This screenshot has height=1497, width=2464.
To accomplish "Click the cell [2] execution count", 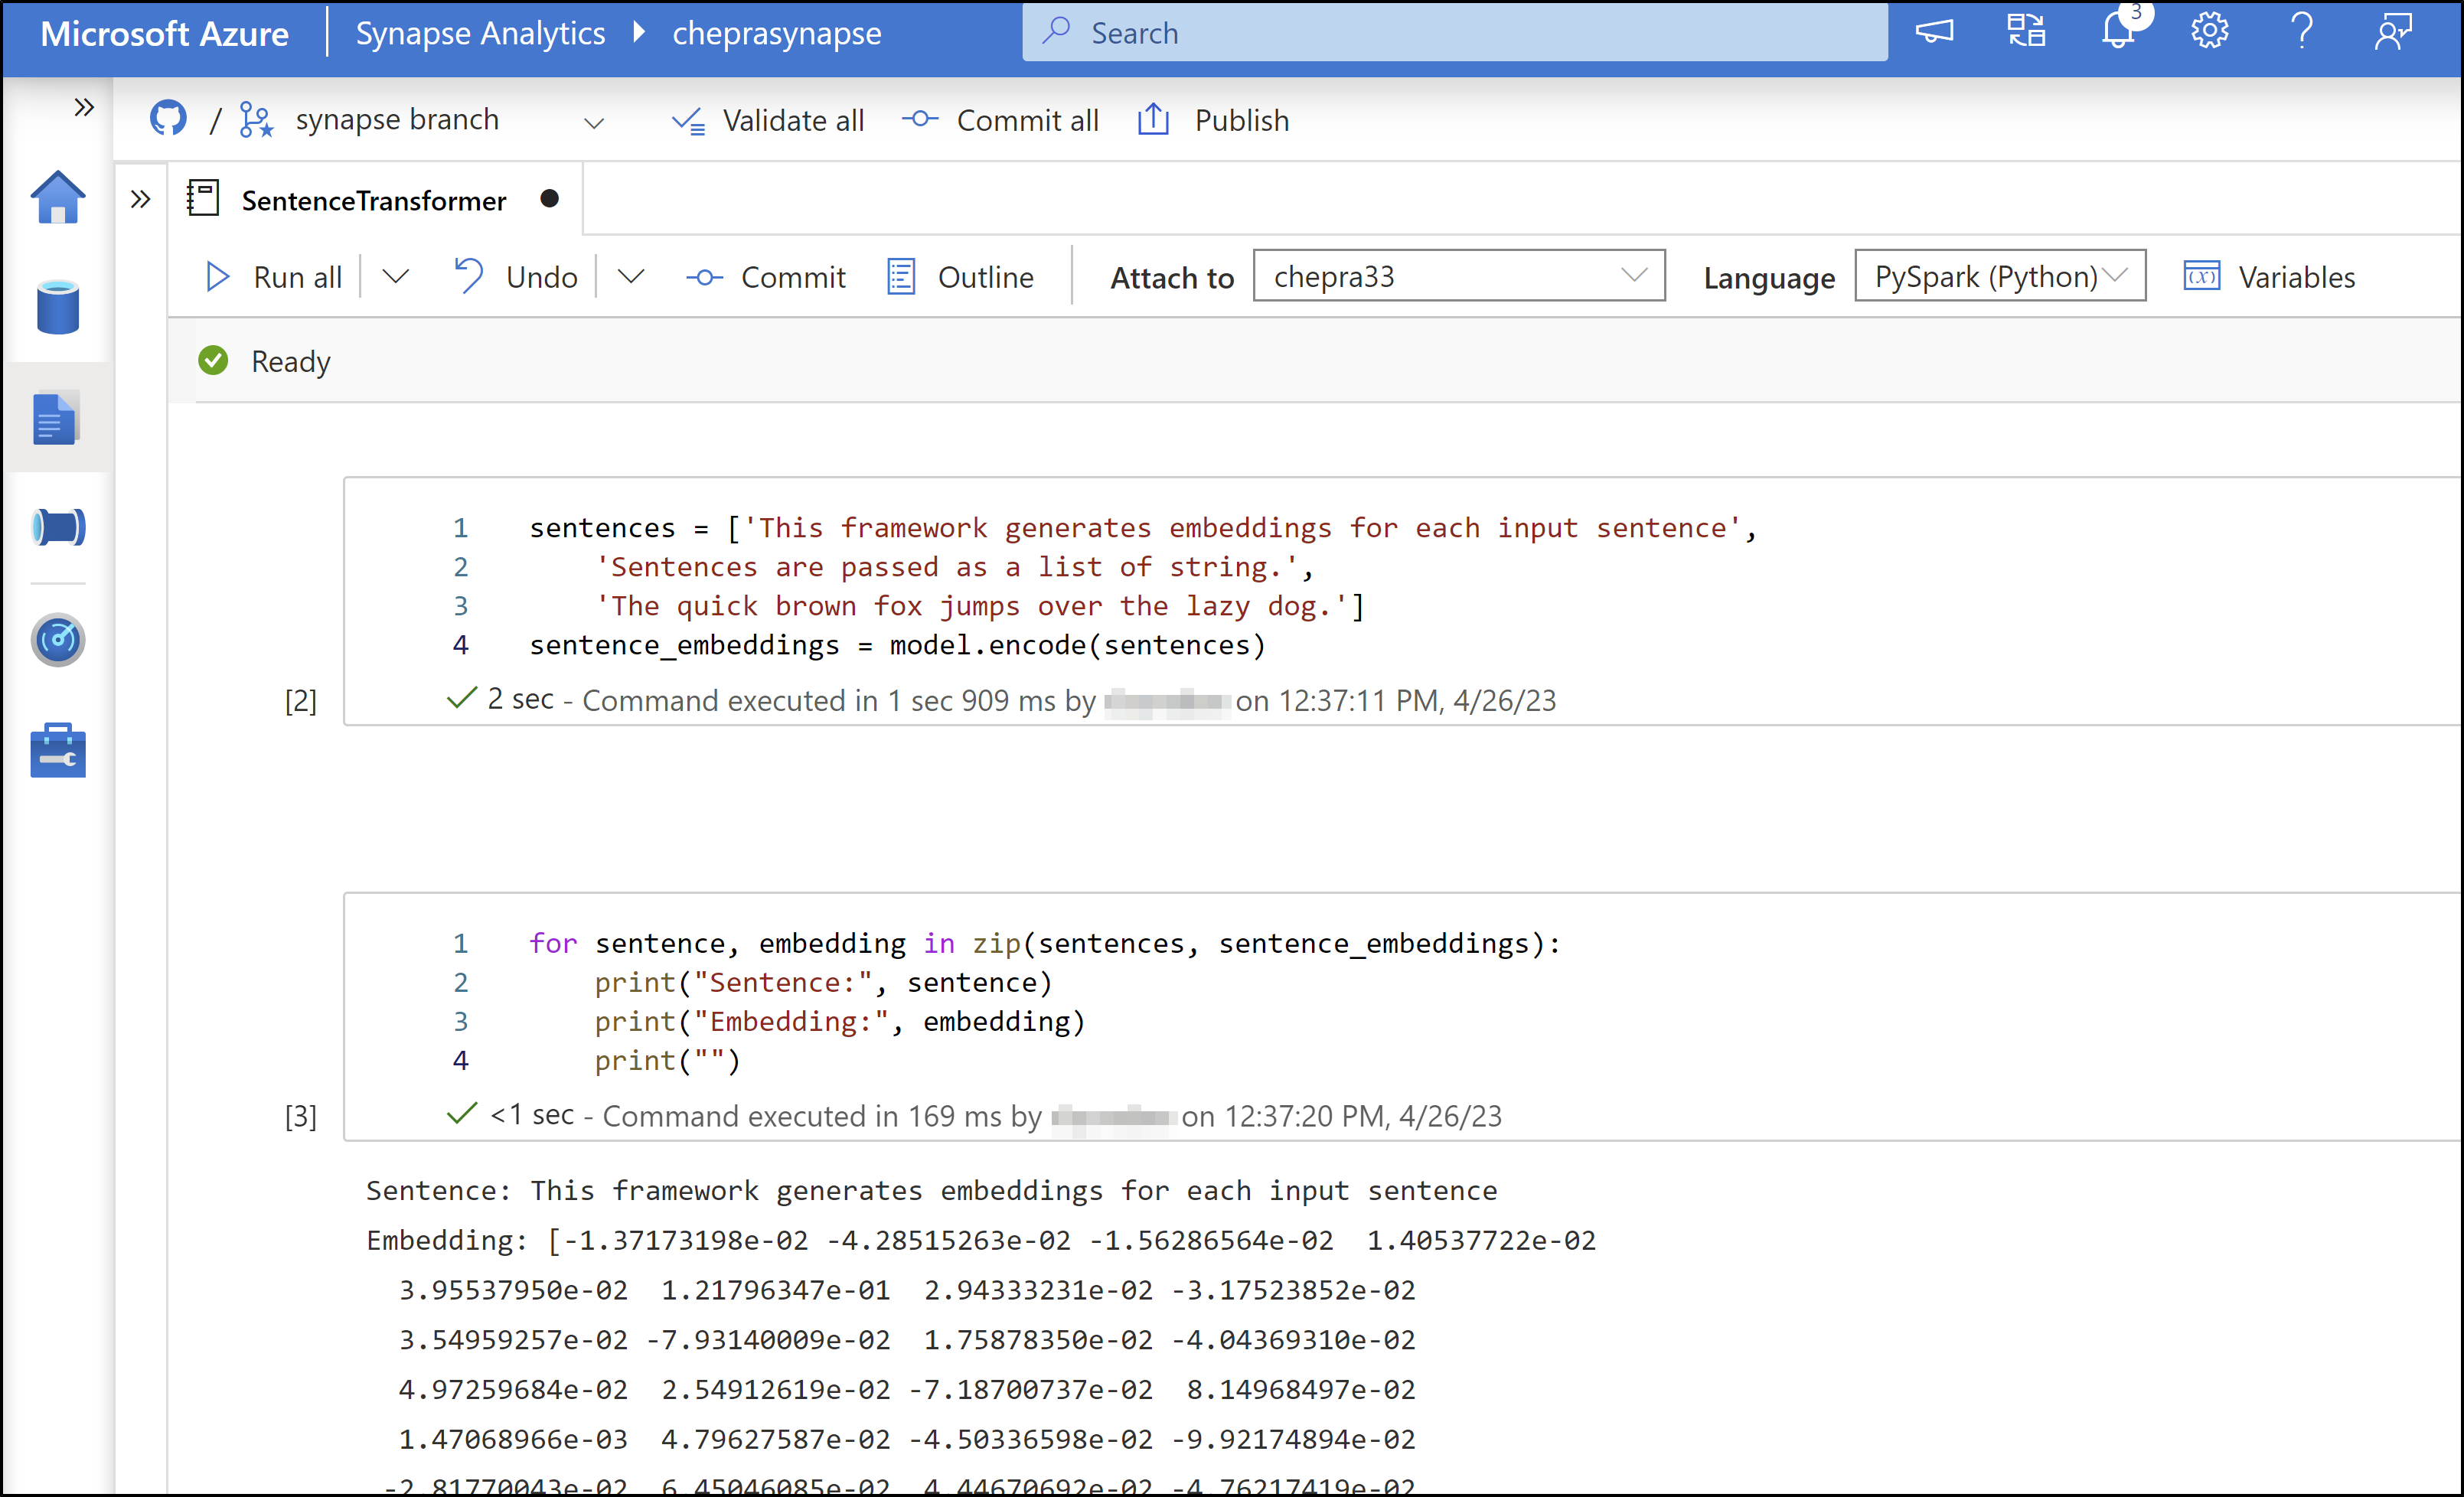I will click(301, 701).
